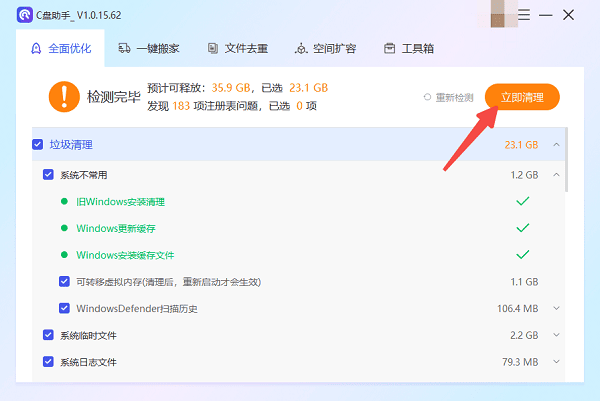Click the app title C盘助手_V1.0.15.62
Viewport: 600px width, 401px height.
point(78,15)
